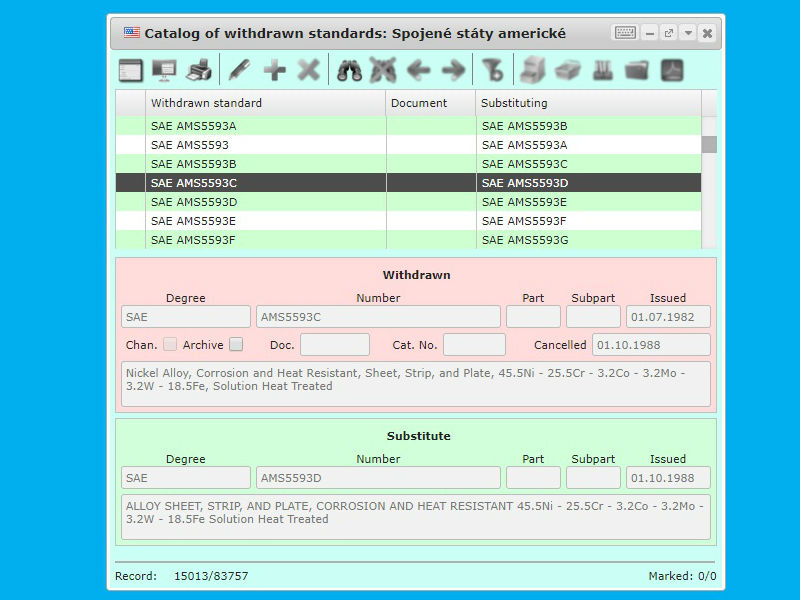Select SAE AMS5593B in Withdrawn standard column
Viewport: 800px width, 600px height.
(193, 164)
